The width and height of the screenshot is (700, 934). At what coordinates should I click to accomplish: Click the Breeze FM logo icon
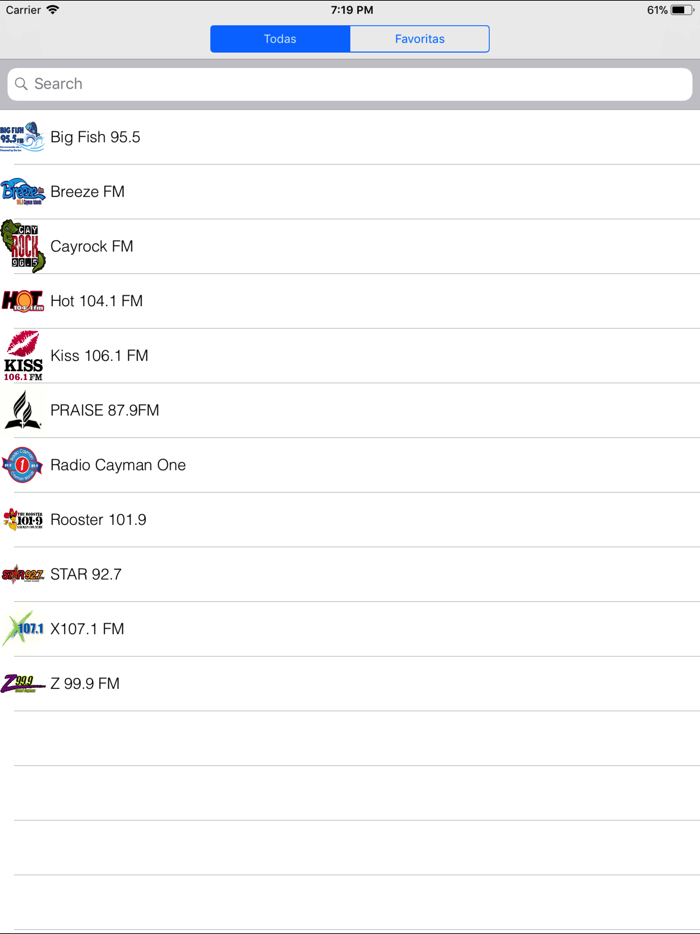point(22,191)
